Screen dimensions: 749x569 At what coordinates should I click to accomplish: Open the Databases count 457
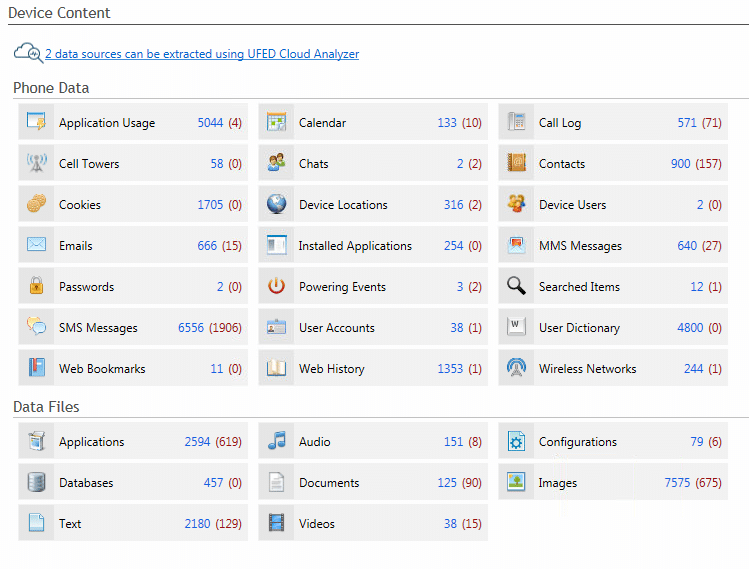(x=214, y=483)
